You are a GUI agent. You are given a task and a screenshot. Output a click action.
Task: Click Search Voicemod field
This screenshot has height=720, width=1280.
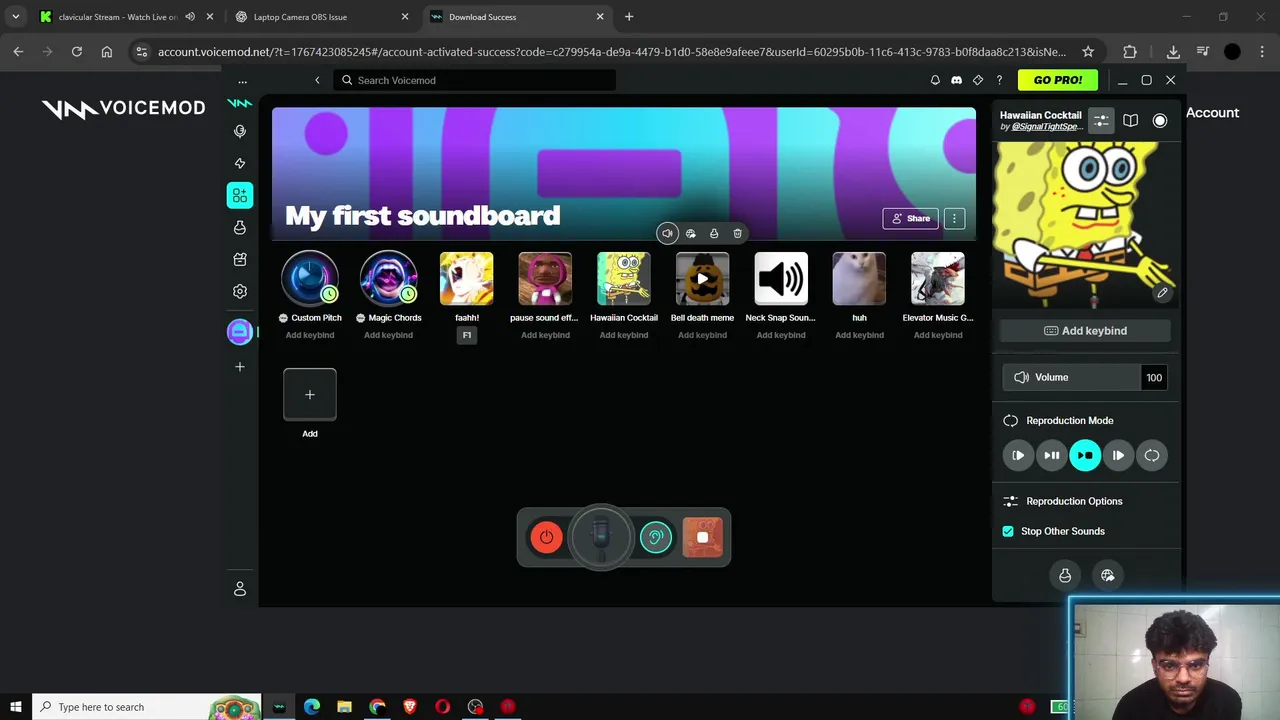[x=475, y=80]
